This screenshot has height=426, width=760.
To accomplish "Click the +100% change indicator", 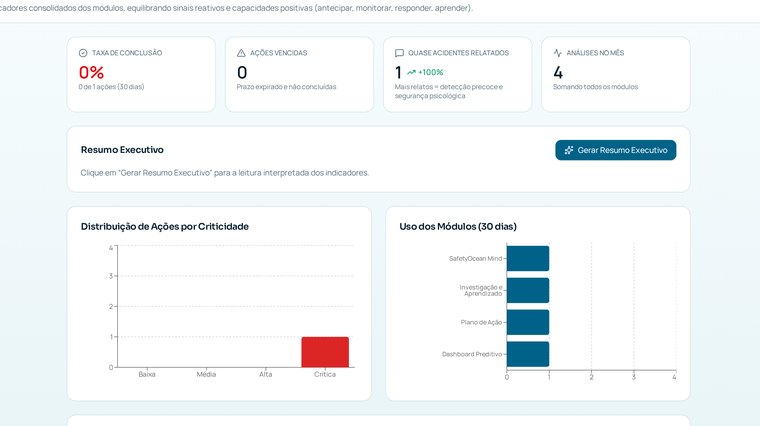I will tap(430, 72).
